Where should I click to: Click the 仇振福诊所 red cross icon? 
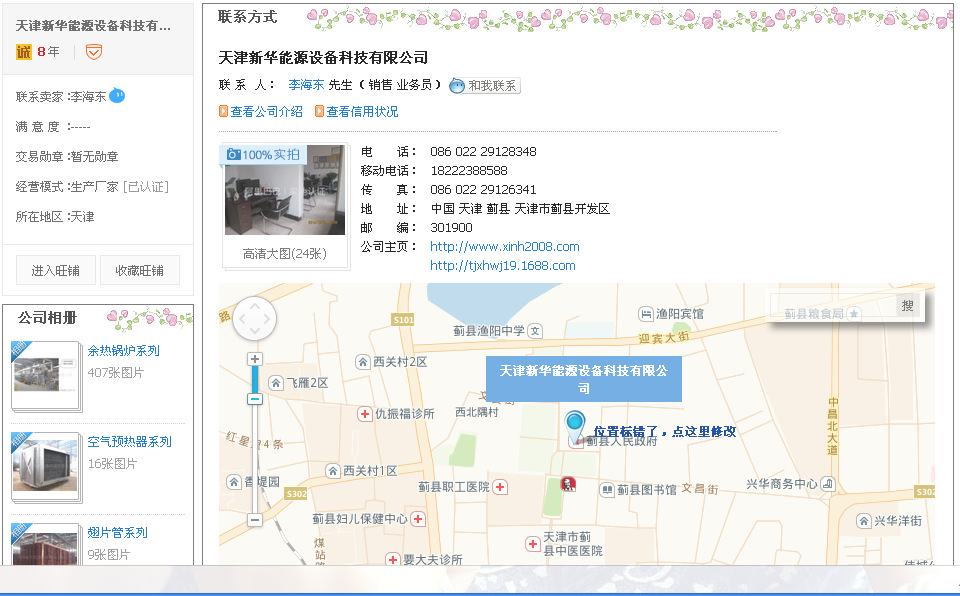[x=365, y=414]
